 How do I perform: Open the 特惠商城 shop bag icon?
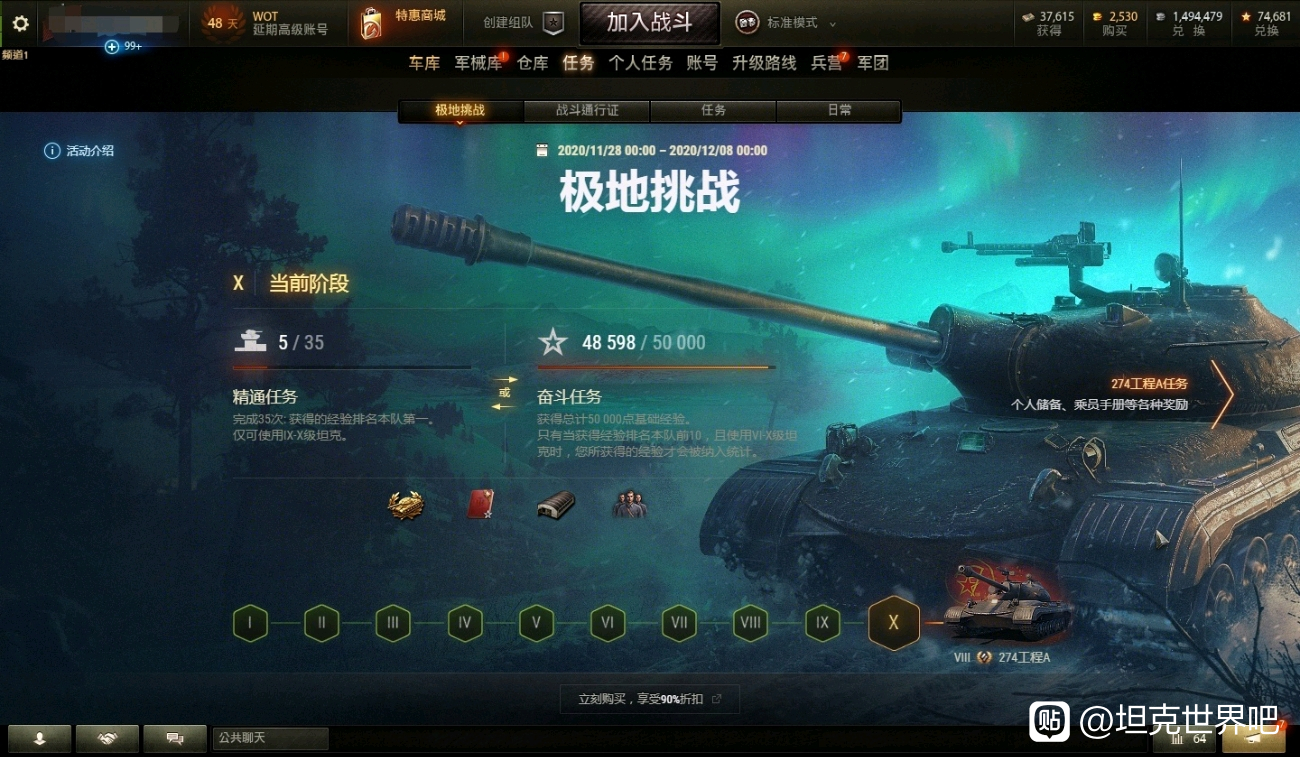pyautogui.click(x=371, y=24)
